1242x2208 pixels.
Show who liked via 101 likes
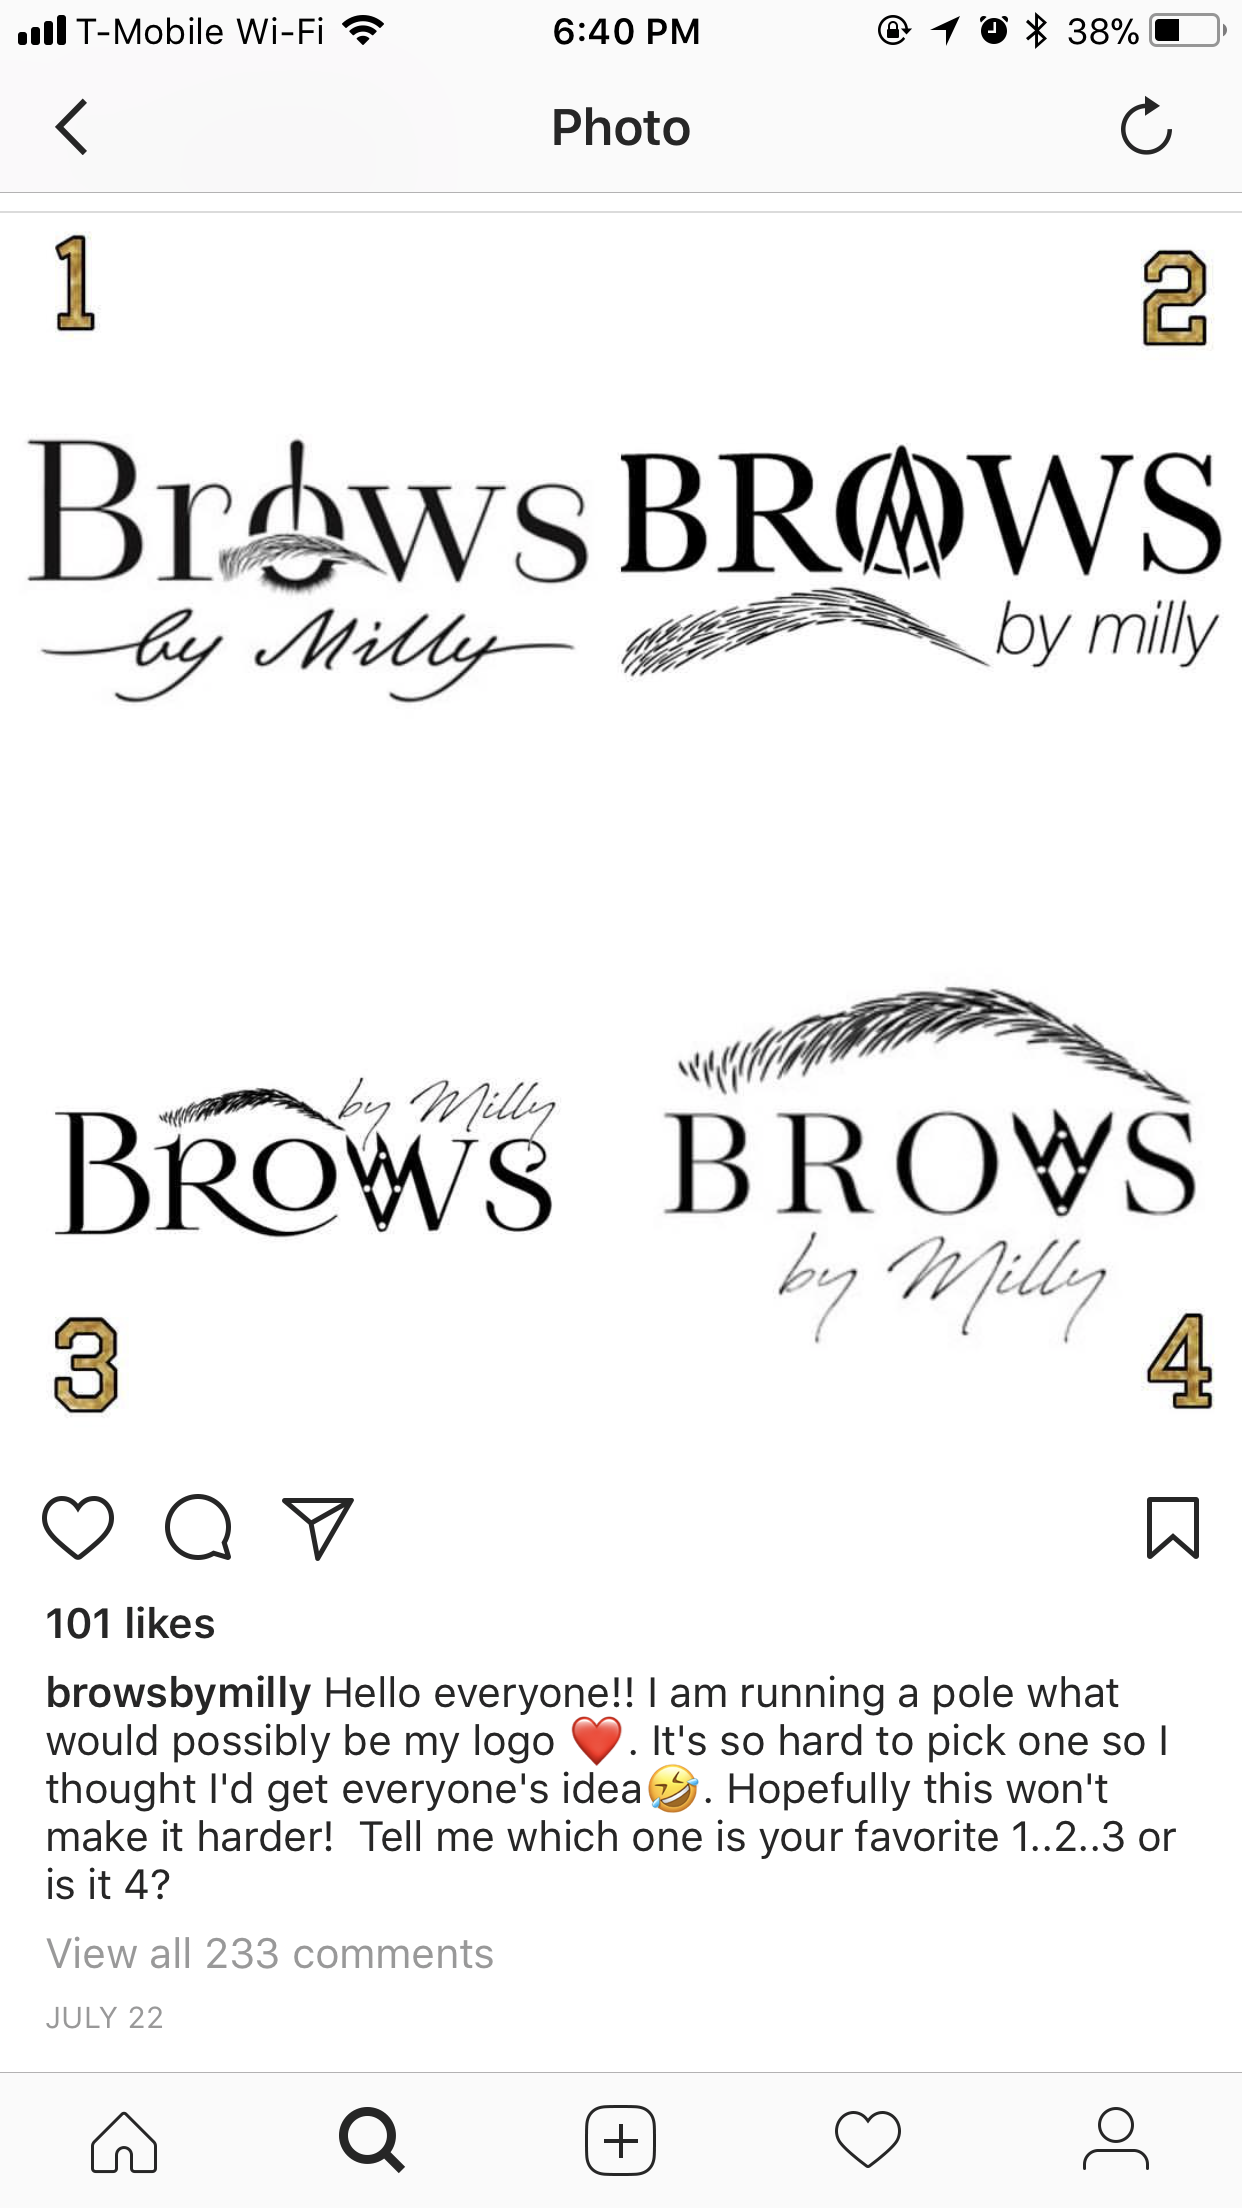tap(131, 1623)
